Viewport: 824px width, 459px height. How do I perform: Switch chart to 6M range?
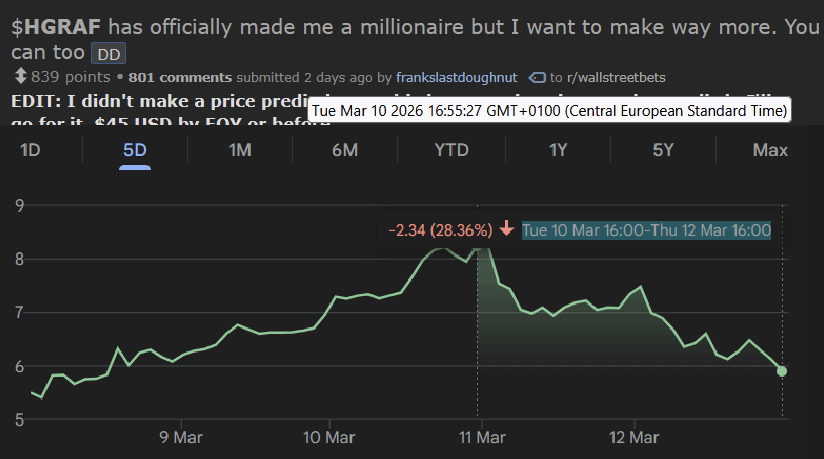[x=344, y=150]
